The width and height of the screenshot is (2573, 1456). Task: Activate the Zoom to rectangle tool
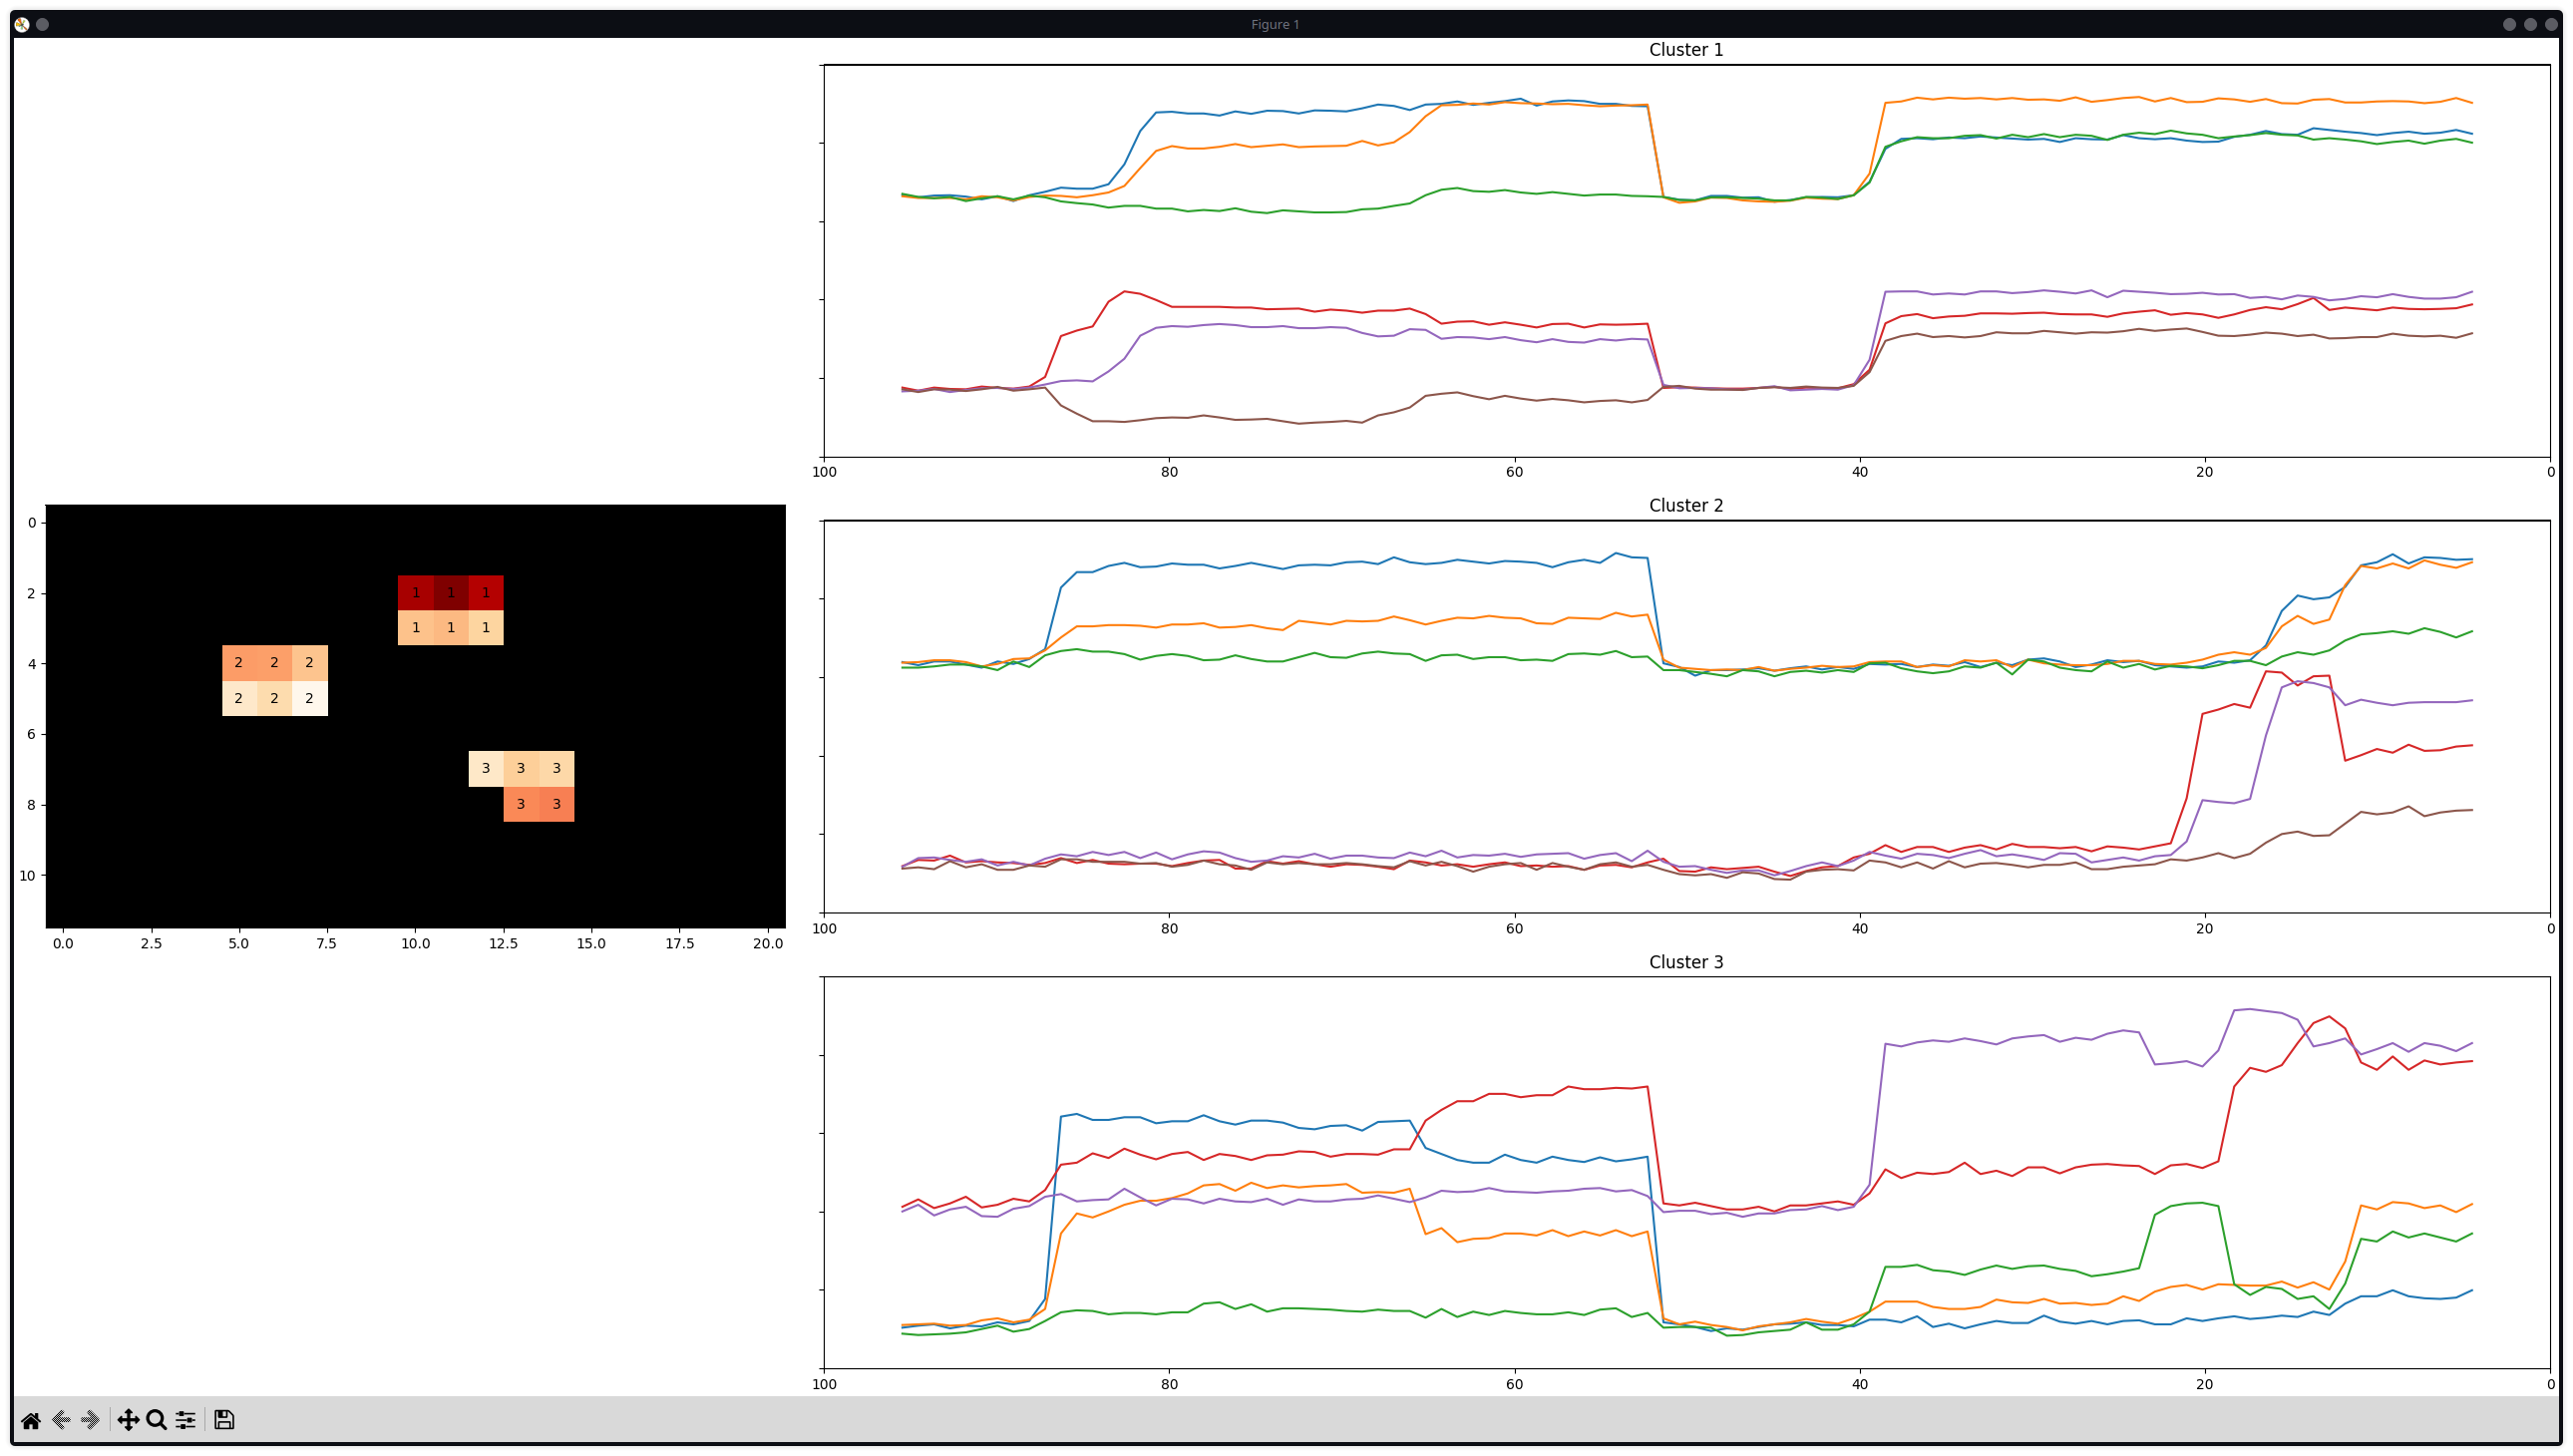(x=156, y=1420)
